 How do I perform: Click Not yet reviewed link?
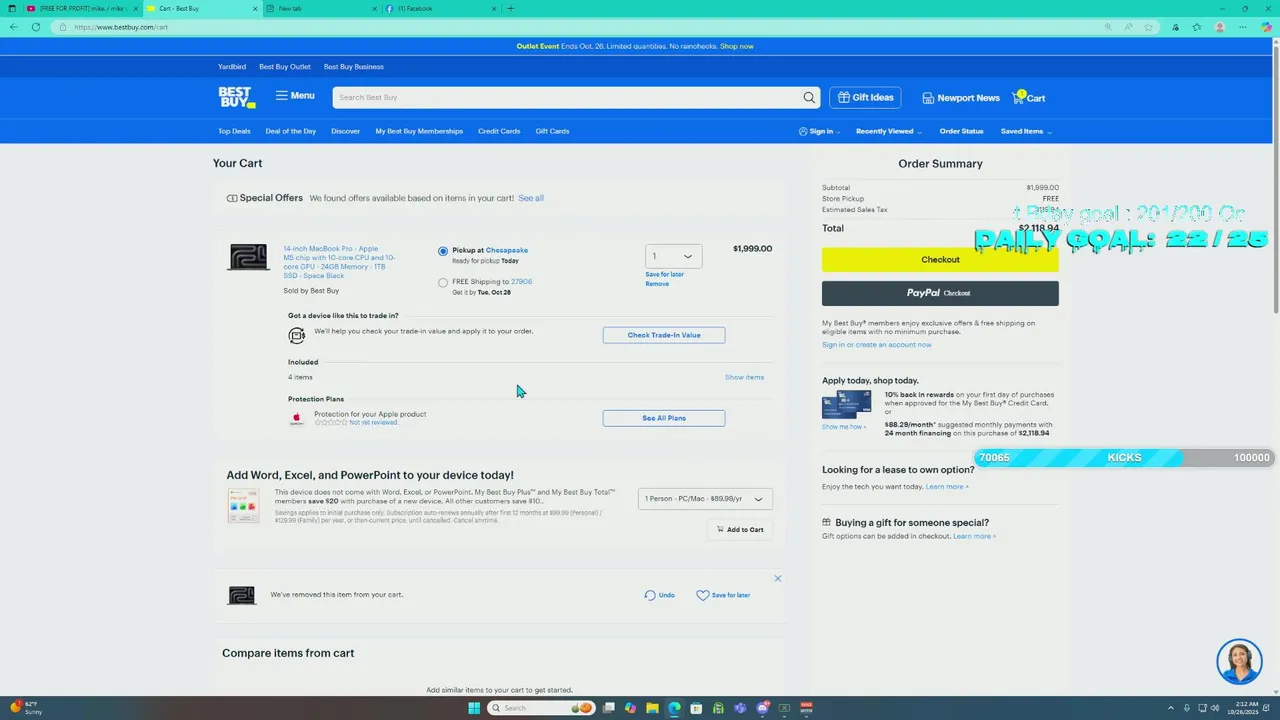click(374, 423)
